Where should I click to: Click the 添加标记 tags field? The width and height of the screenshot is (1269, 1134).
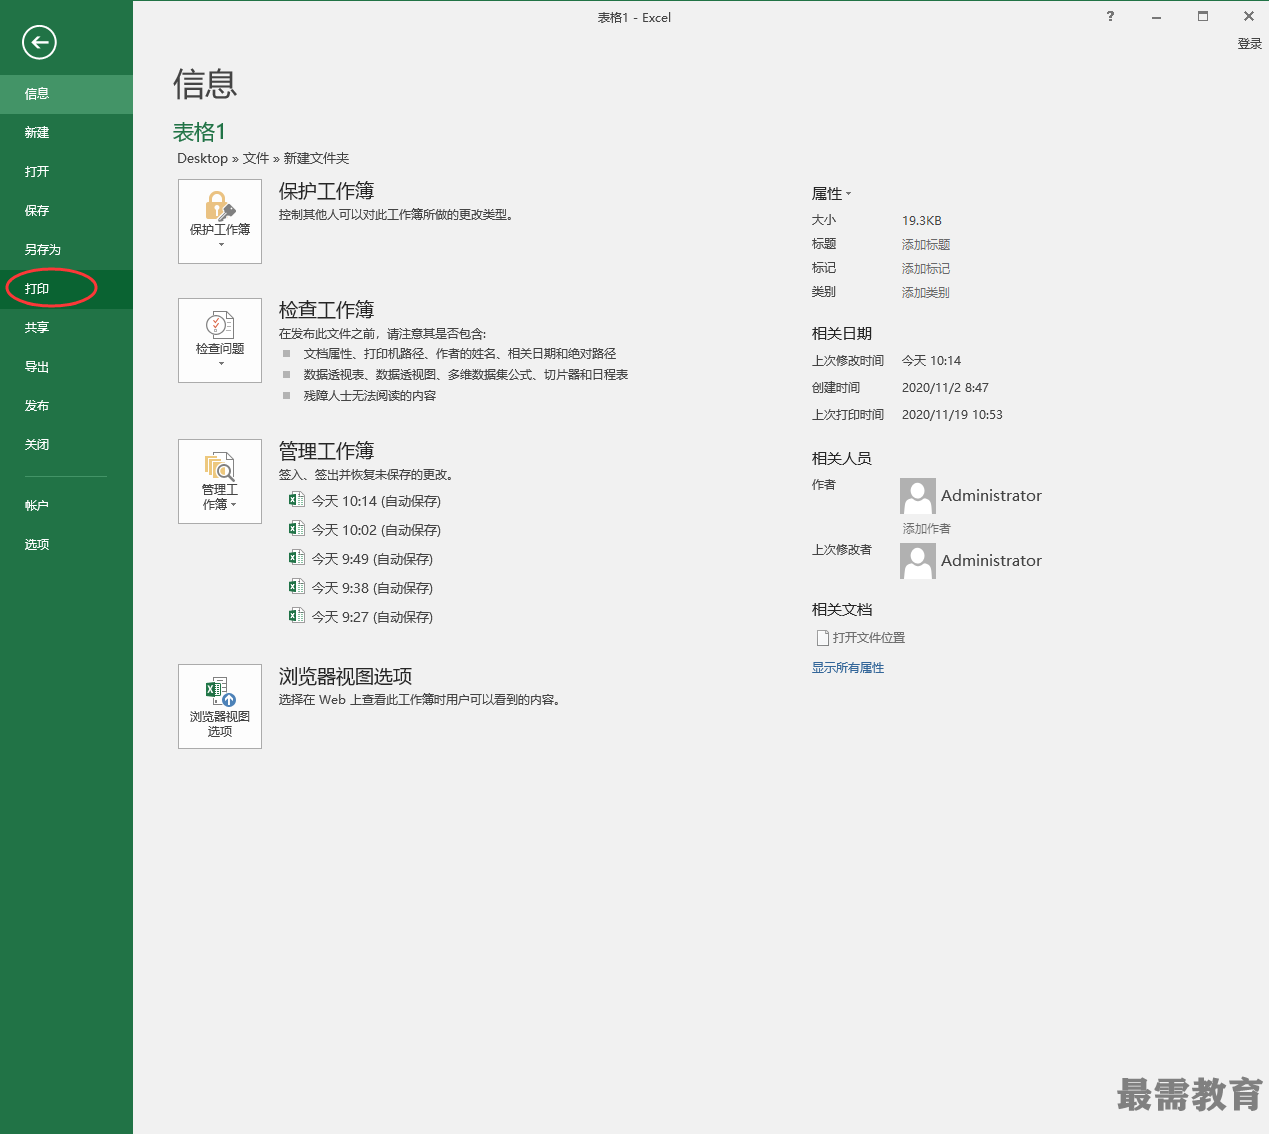926,269
